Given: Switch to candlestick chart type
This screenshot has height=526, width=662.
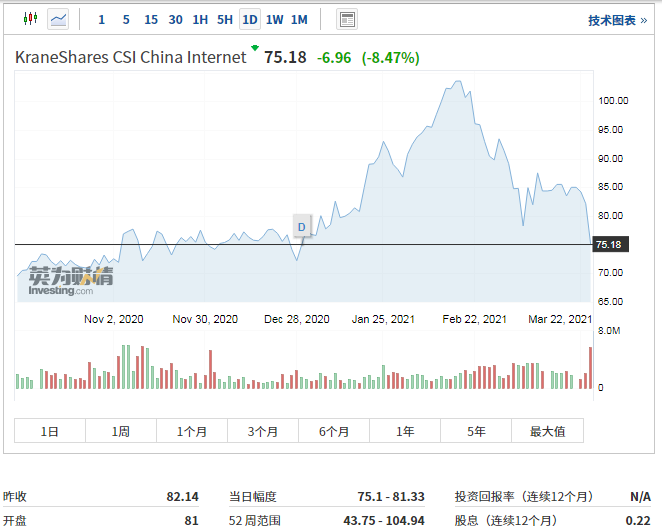Looking at the screenshot, I should (x=30, y=19).
